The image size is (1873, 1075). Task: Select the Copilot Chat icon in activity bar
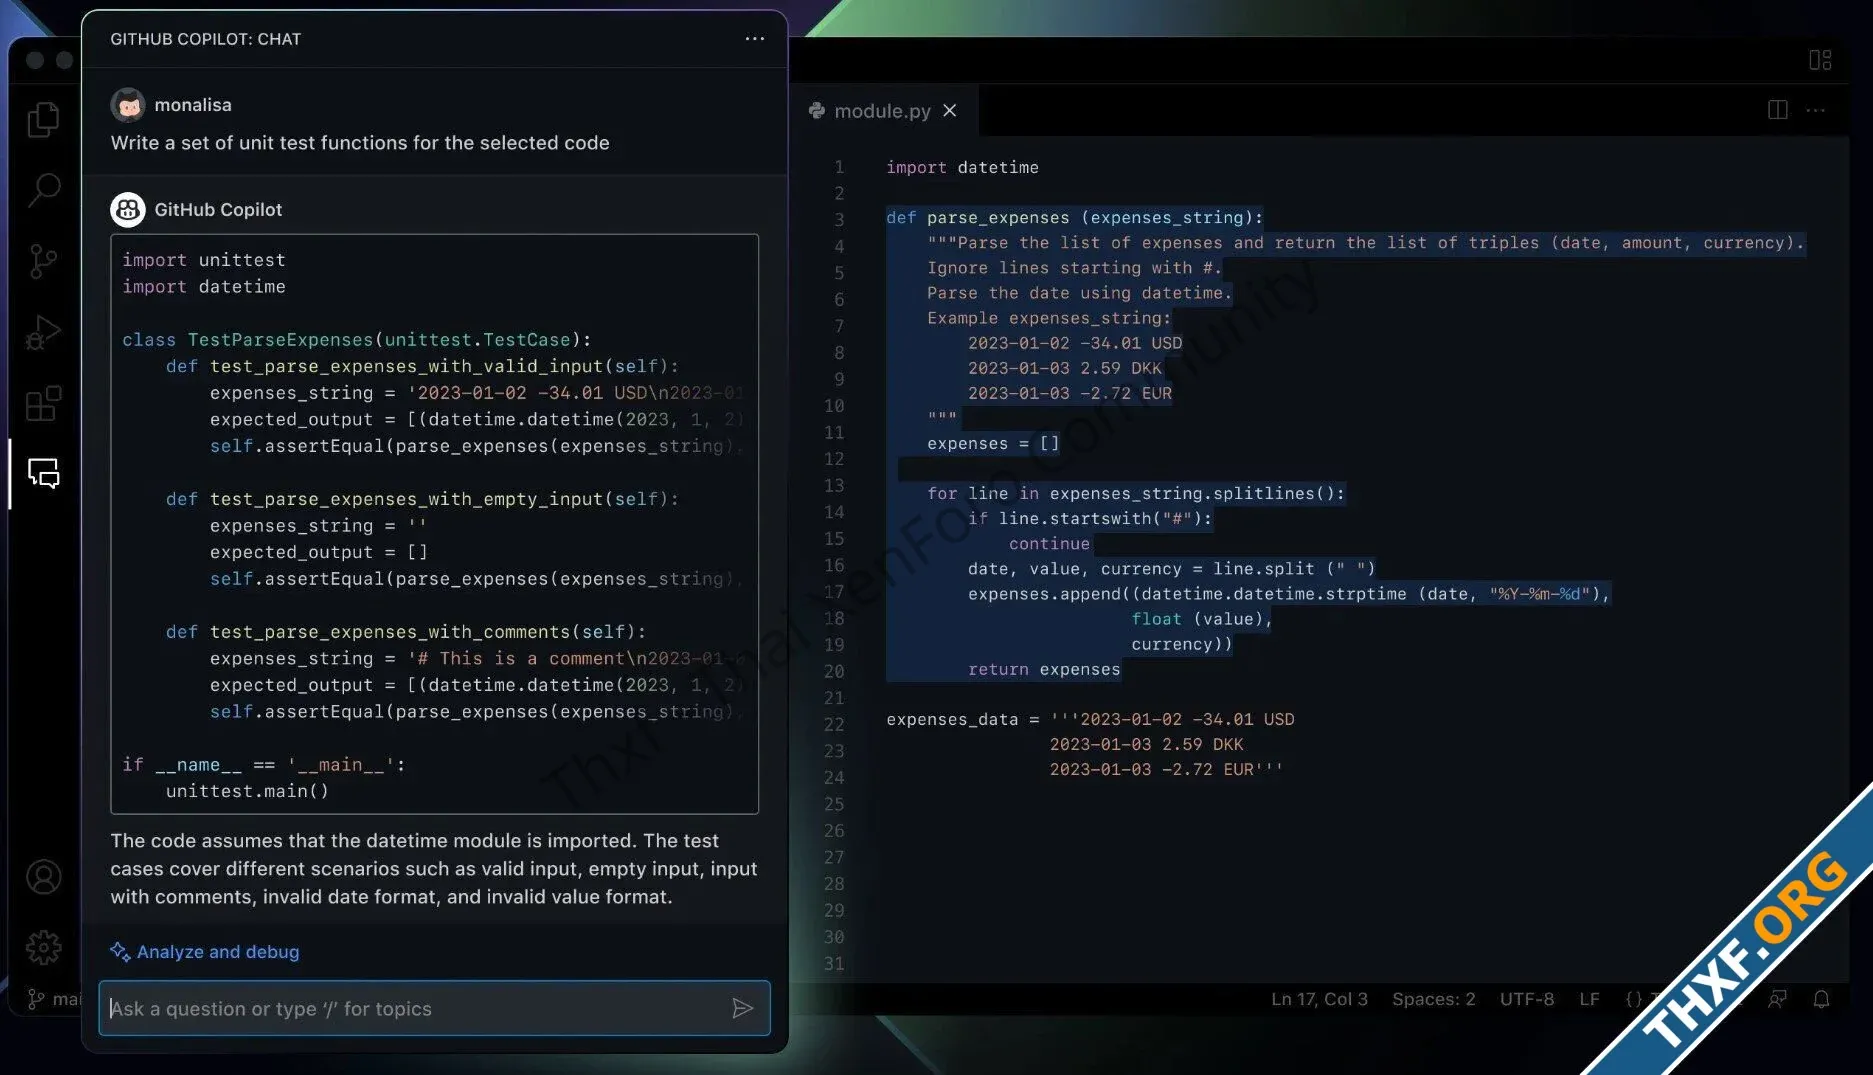coord(43,473)
